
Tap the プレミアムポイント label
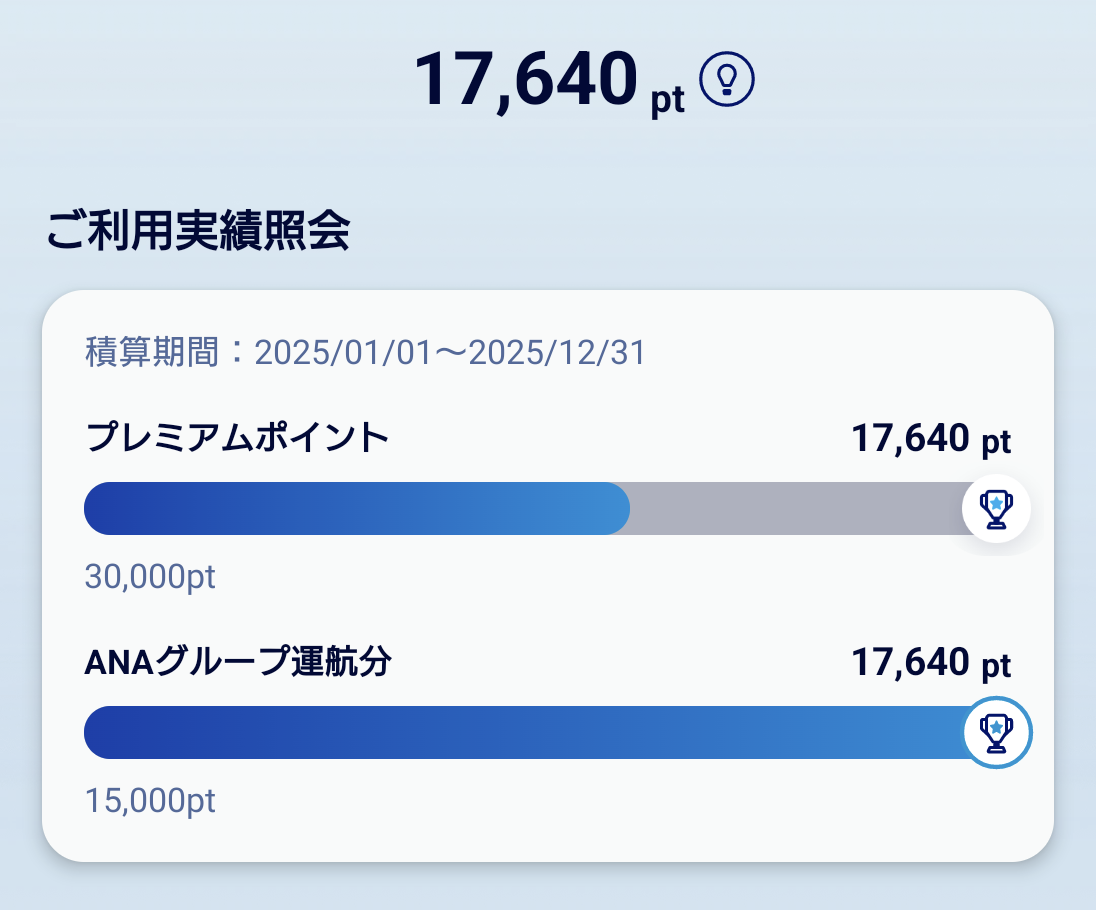click(x=237, y=438)
